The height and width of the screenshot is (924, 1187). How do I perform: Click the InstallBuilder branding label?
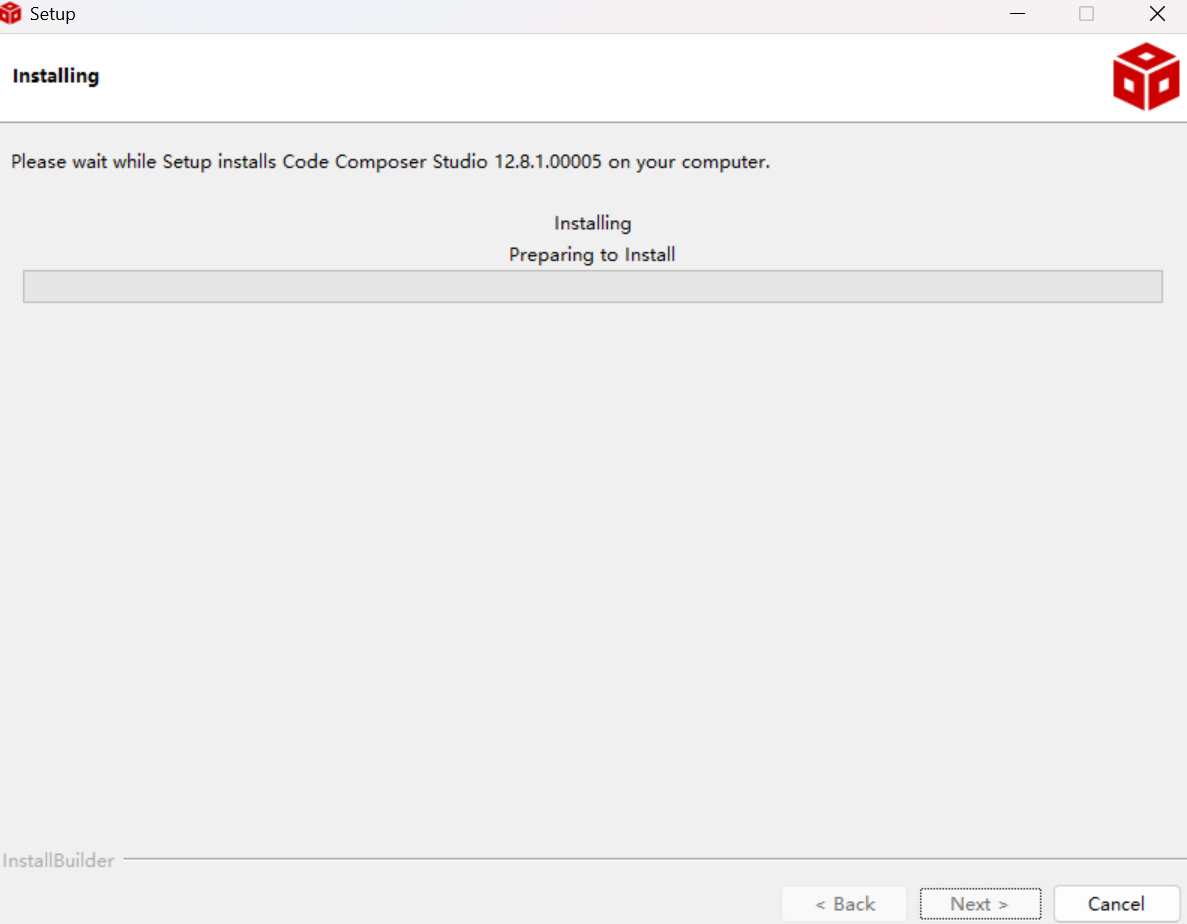pyautogui.click(x=60, y=860)
